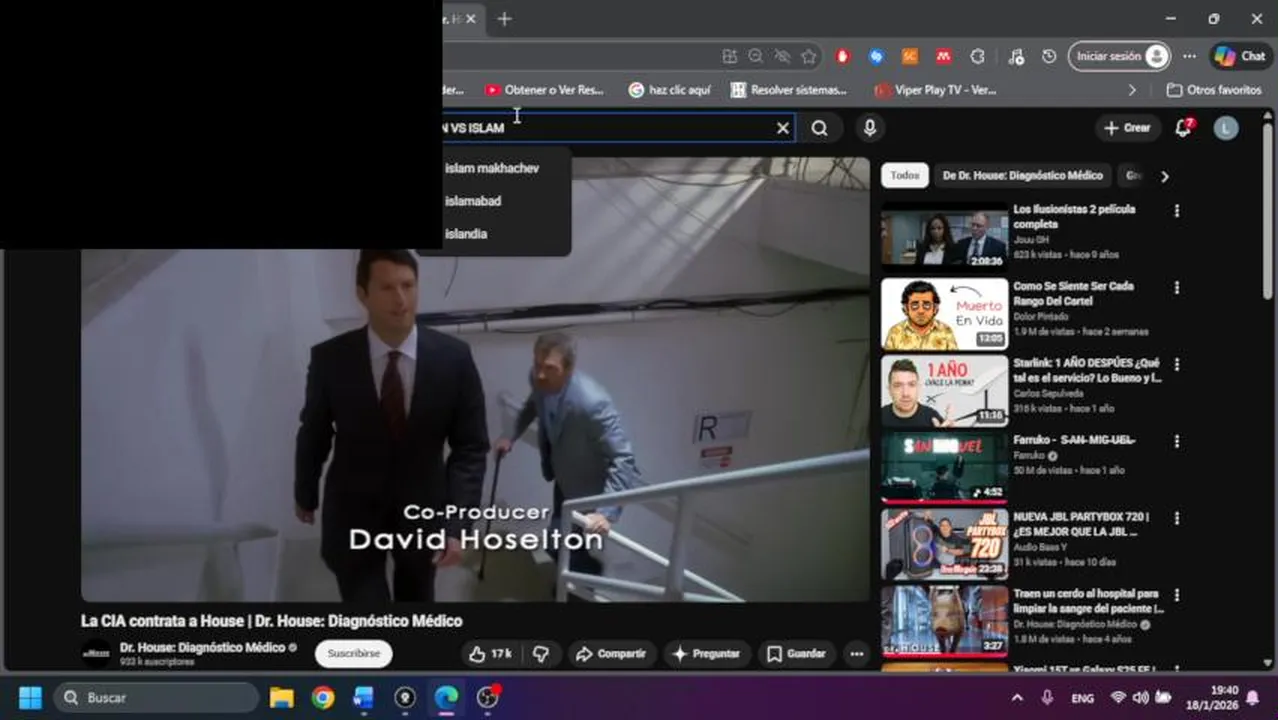Close the current browser tab
The image size is (1278, 720).
pos(471,19)
